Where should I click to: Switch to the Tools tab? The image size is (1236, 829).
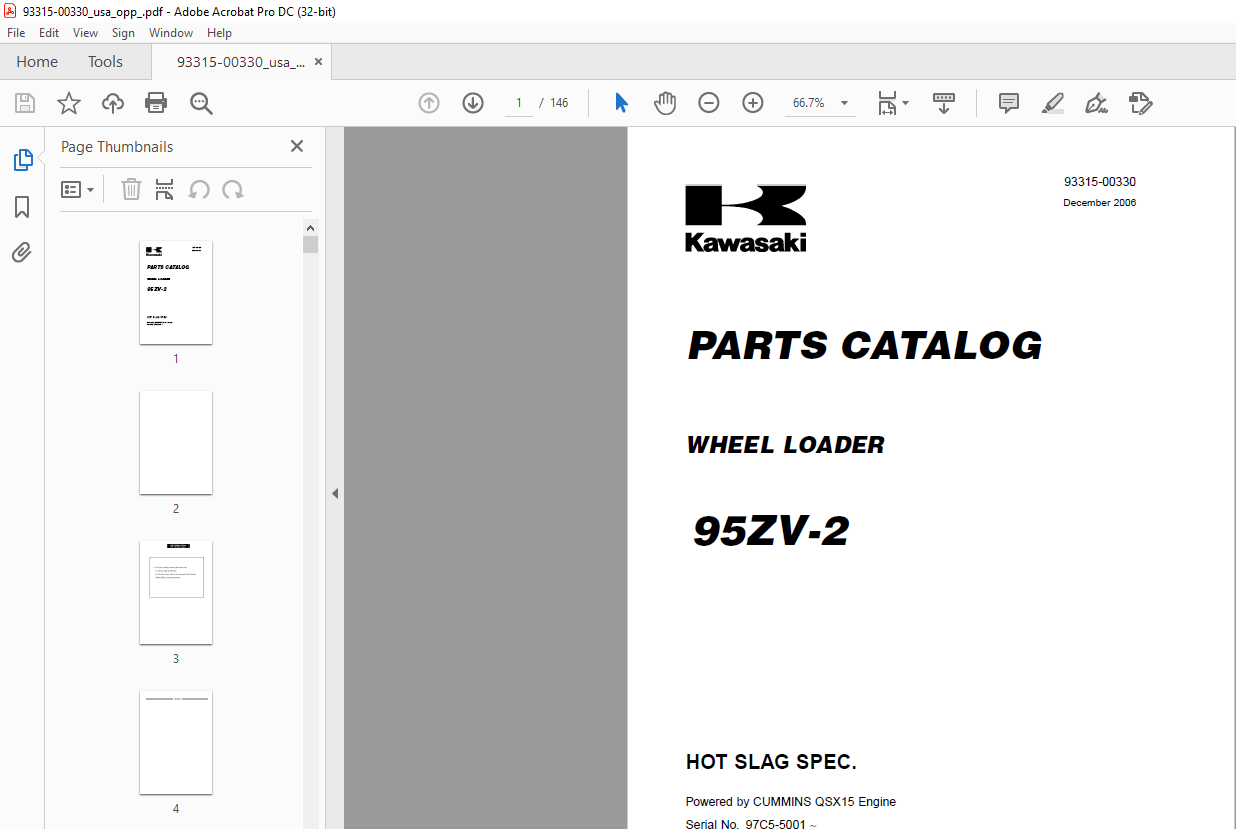pos(105,62)
